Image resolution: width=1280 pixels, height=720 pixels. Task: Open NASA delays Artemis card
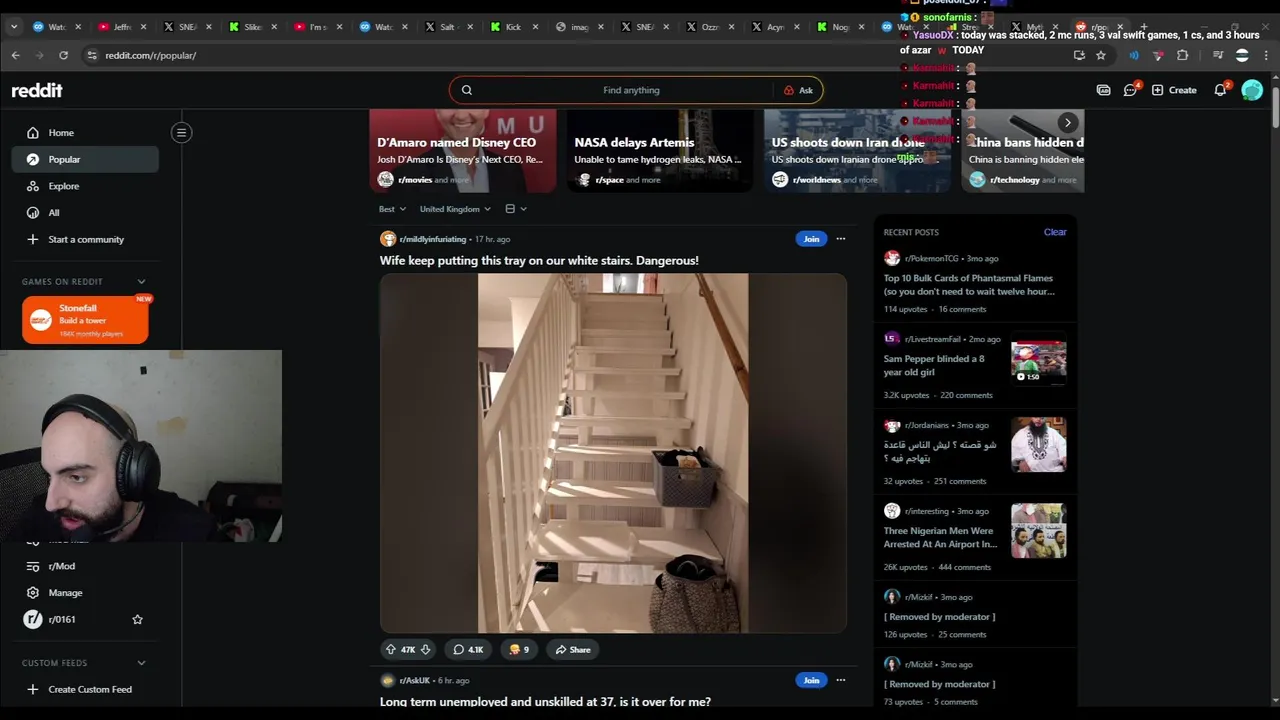660,151
